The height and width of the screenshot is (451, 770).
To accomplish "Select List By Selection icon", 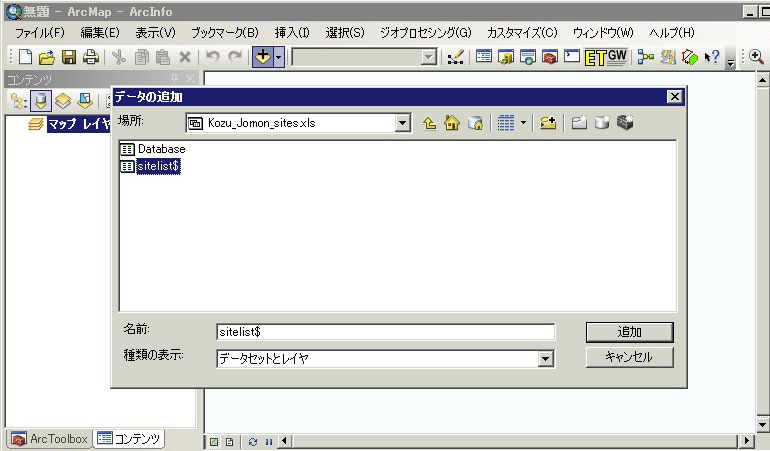I will pyautogui.click(x=84, y=101).
